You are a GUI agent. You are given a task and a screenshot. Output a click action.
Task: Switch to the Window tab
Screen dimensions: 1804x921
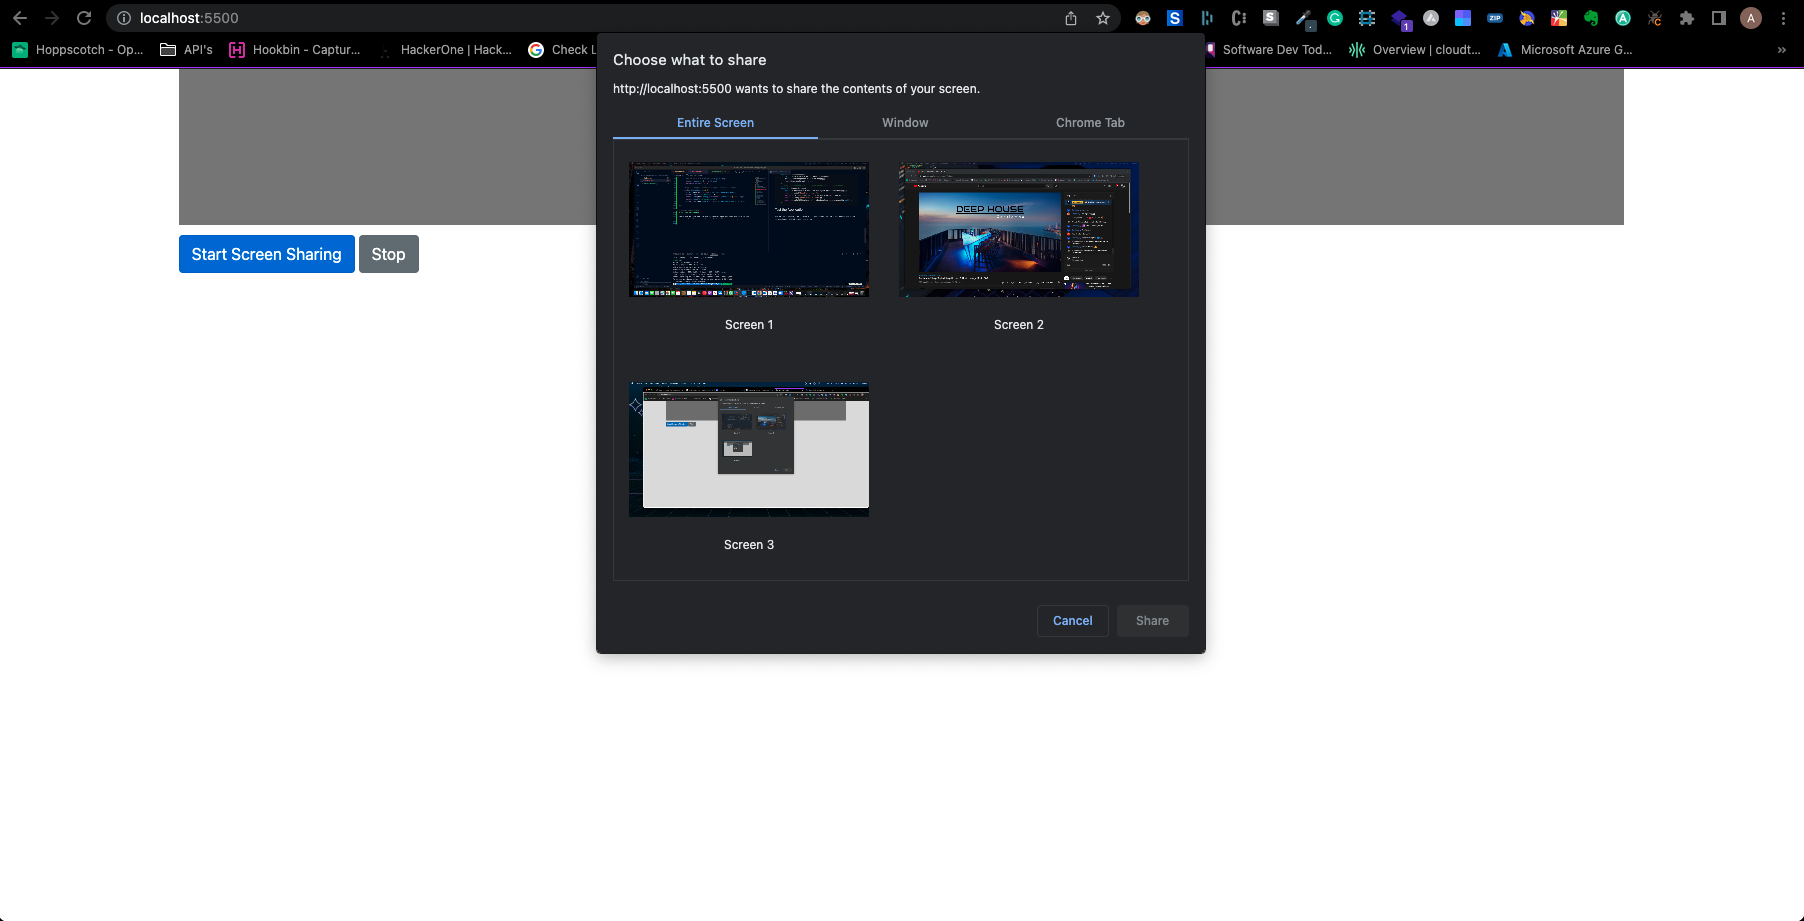904,122
